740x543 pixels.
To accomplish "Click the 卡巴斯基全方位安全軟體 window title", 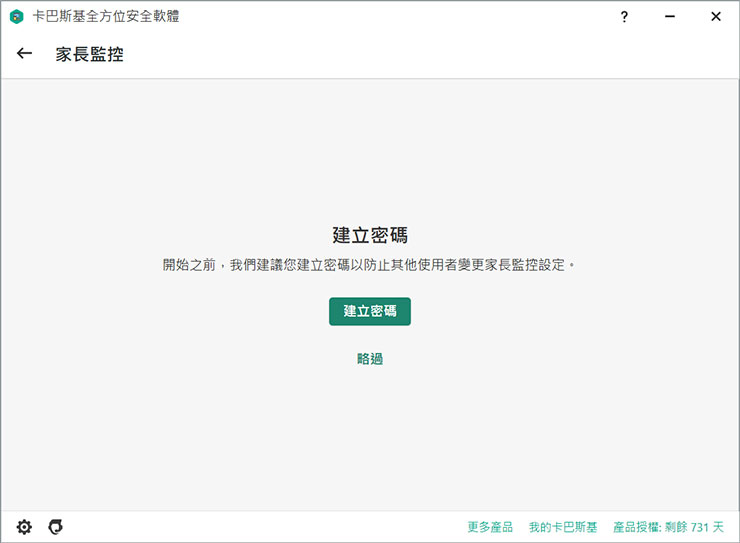I will click(106, 17).
